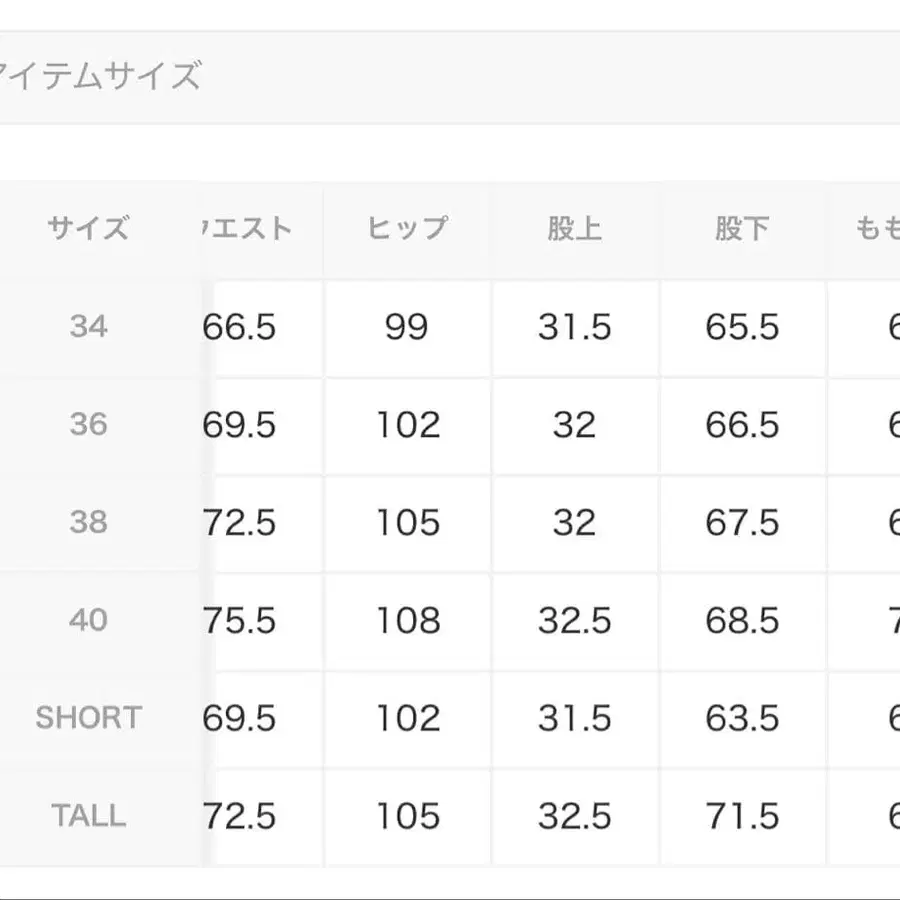The image size is (900, 900).
Task: Click the ヒップ column header
Action: pos(406,229)
